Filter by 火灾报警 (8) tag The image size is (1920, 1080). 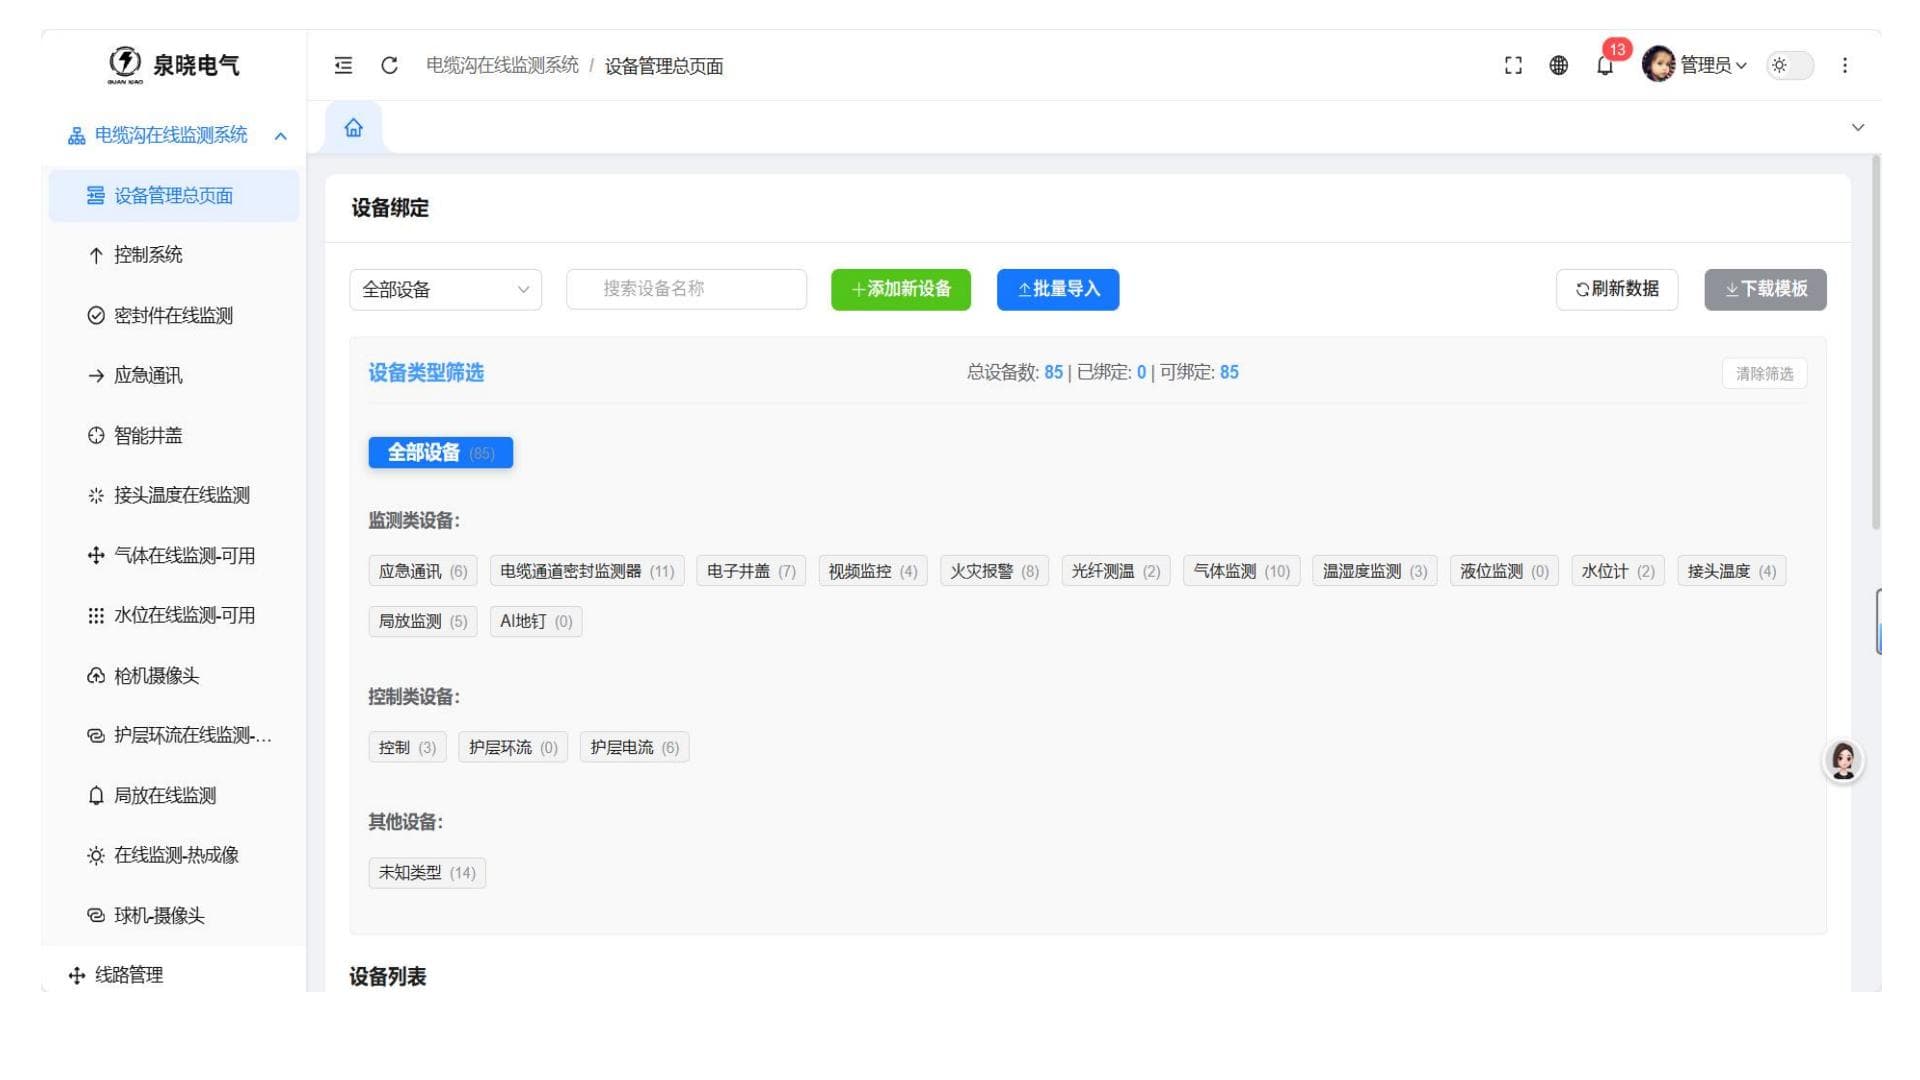(994, 571)
